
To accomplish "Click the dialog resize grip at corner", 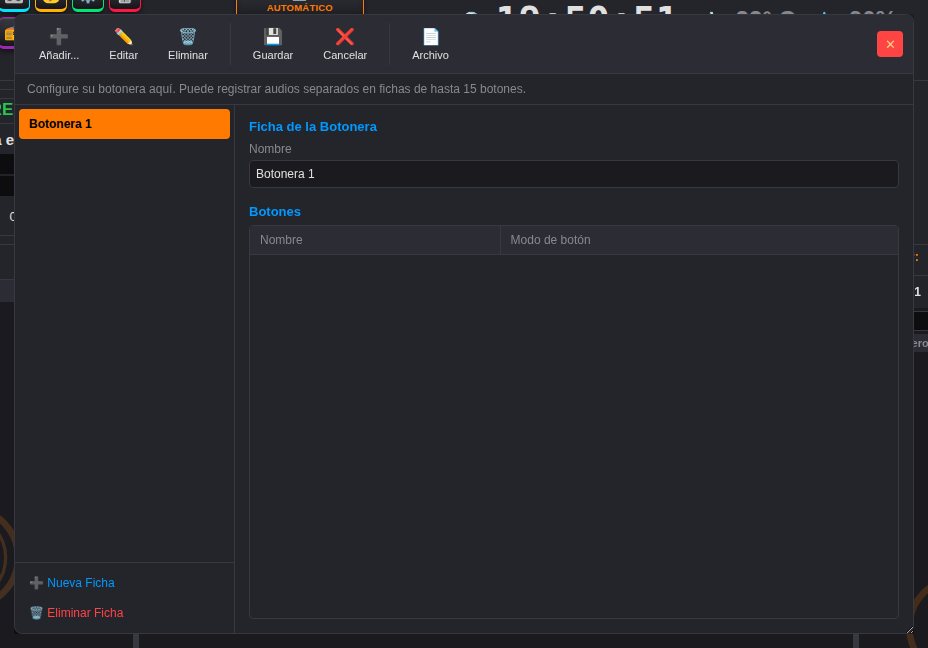I will (909, 630).
